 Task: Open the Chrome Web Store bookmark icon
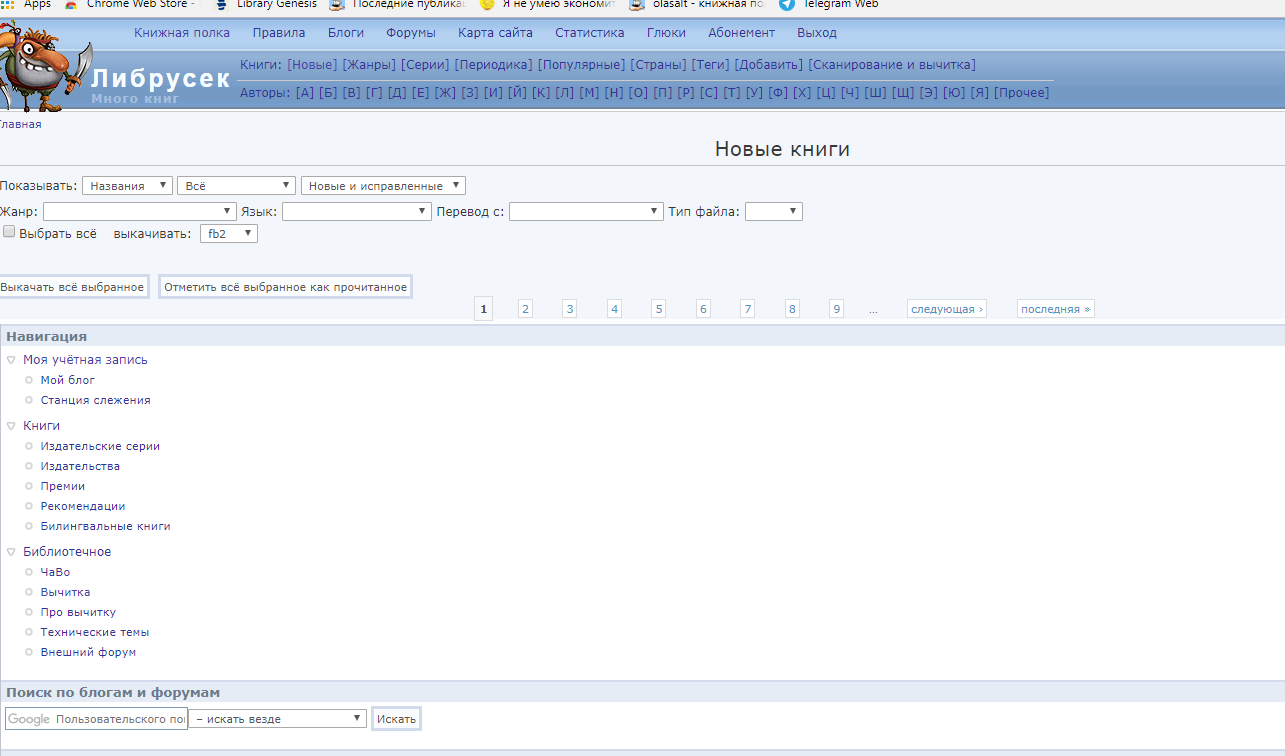tap(71, 4)
